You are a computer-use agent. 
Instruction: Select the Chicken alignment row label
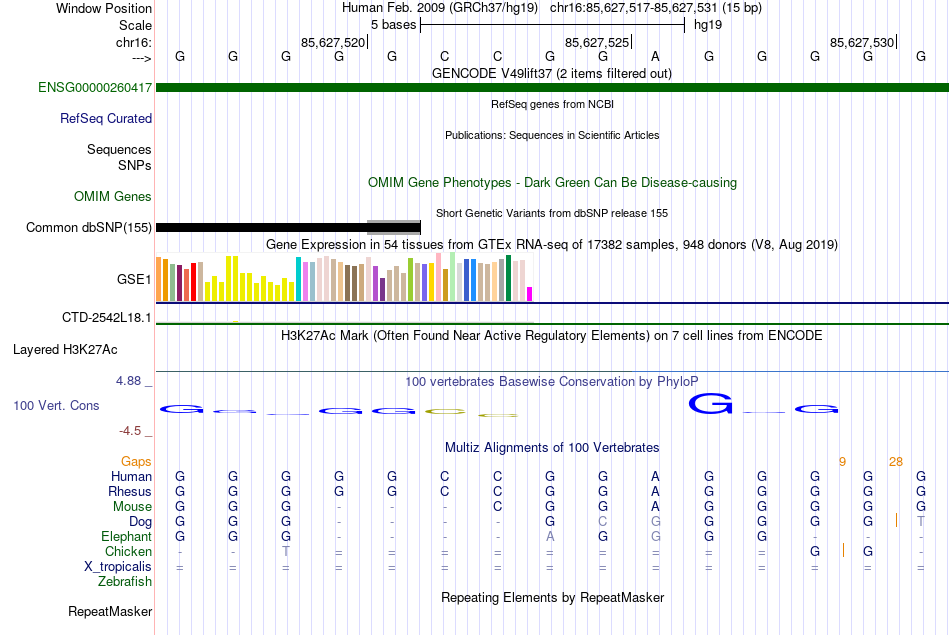[128, 551]
